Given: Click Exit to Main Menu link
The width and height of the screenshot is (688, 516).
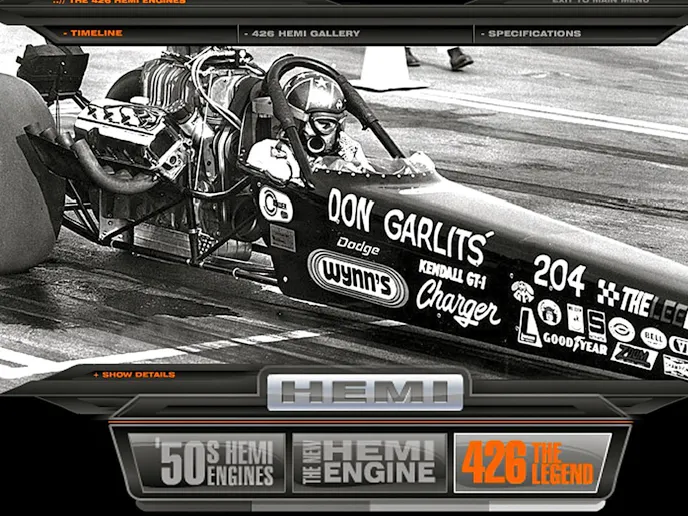Looking at the screenshot, I should (599, 2).
